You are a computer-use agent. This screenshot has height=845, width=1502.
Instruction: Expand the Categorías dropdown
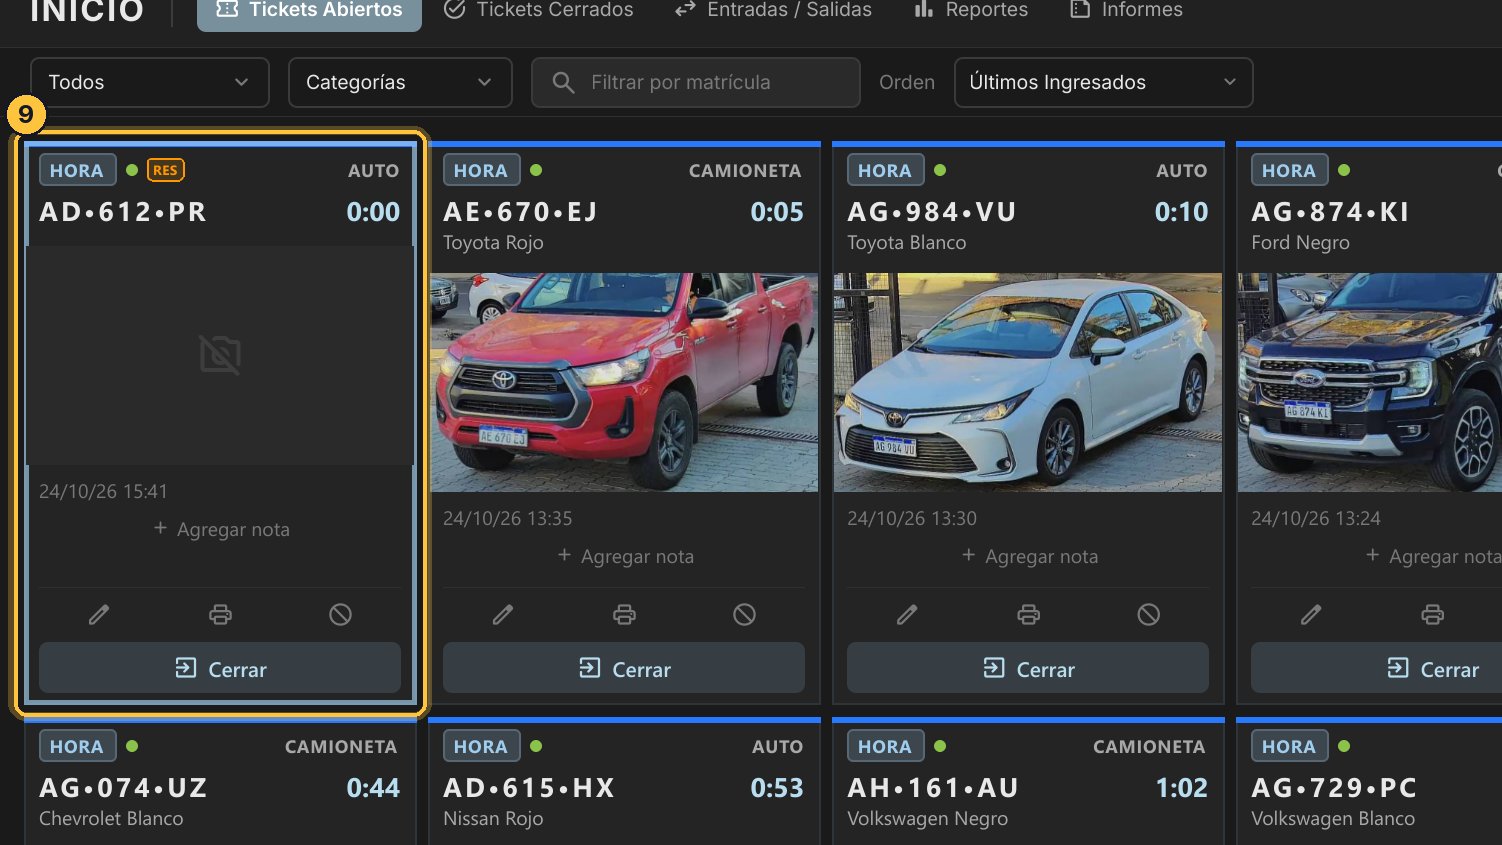(x=400, y=82)
